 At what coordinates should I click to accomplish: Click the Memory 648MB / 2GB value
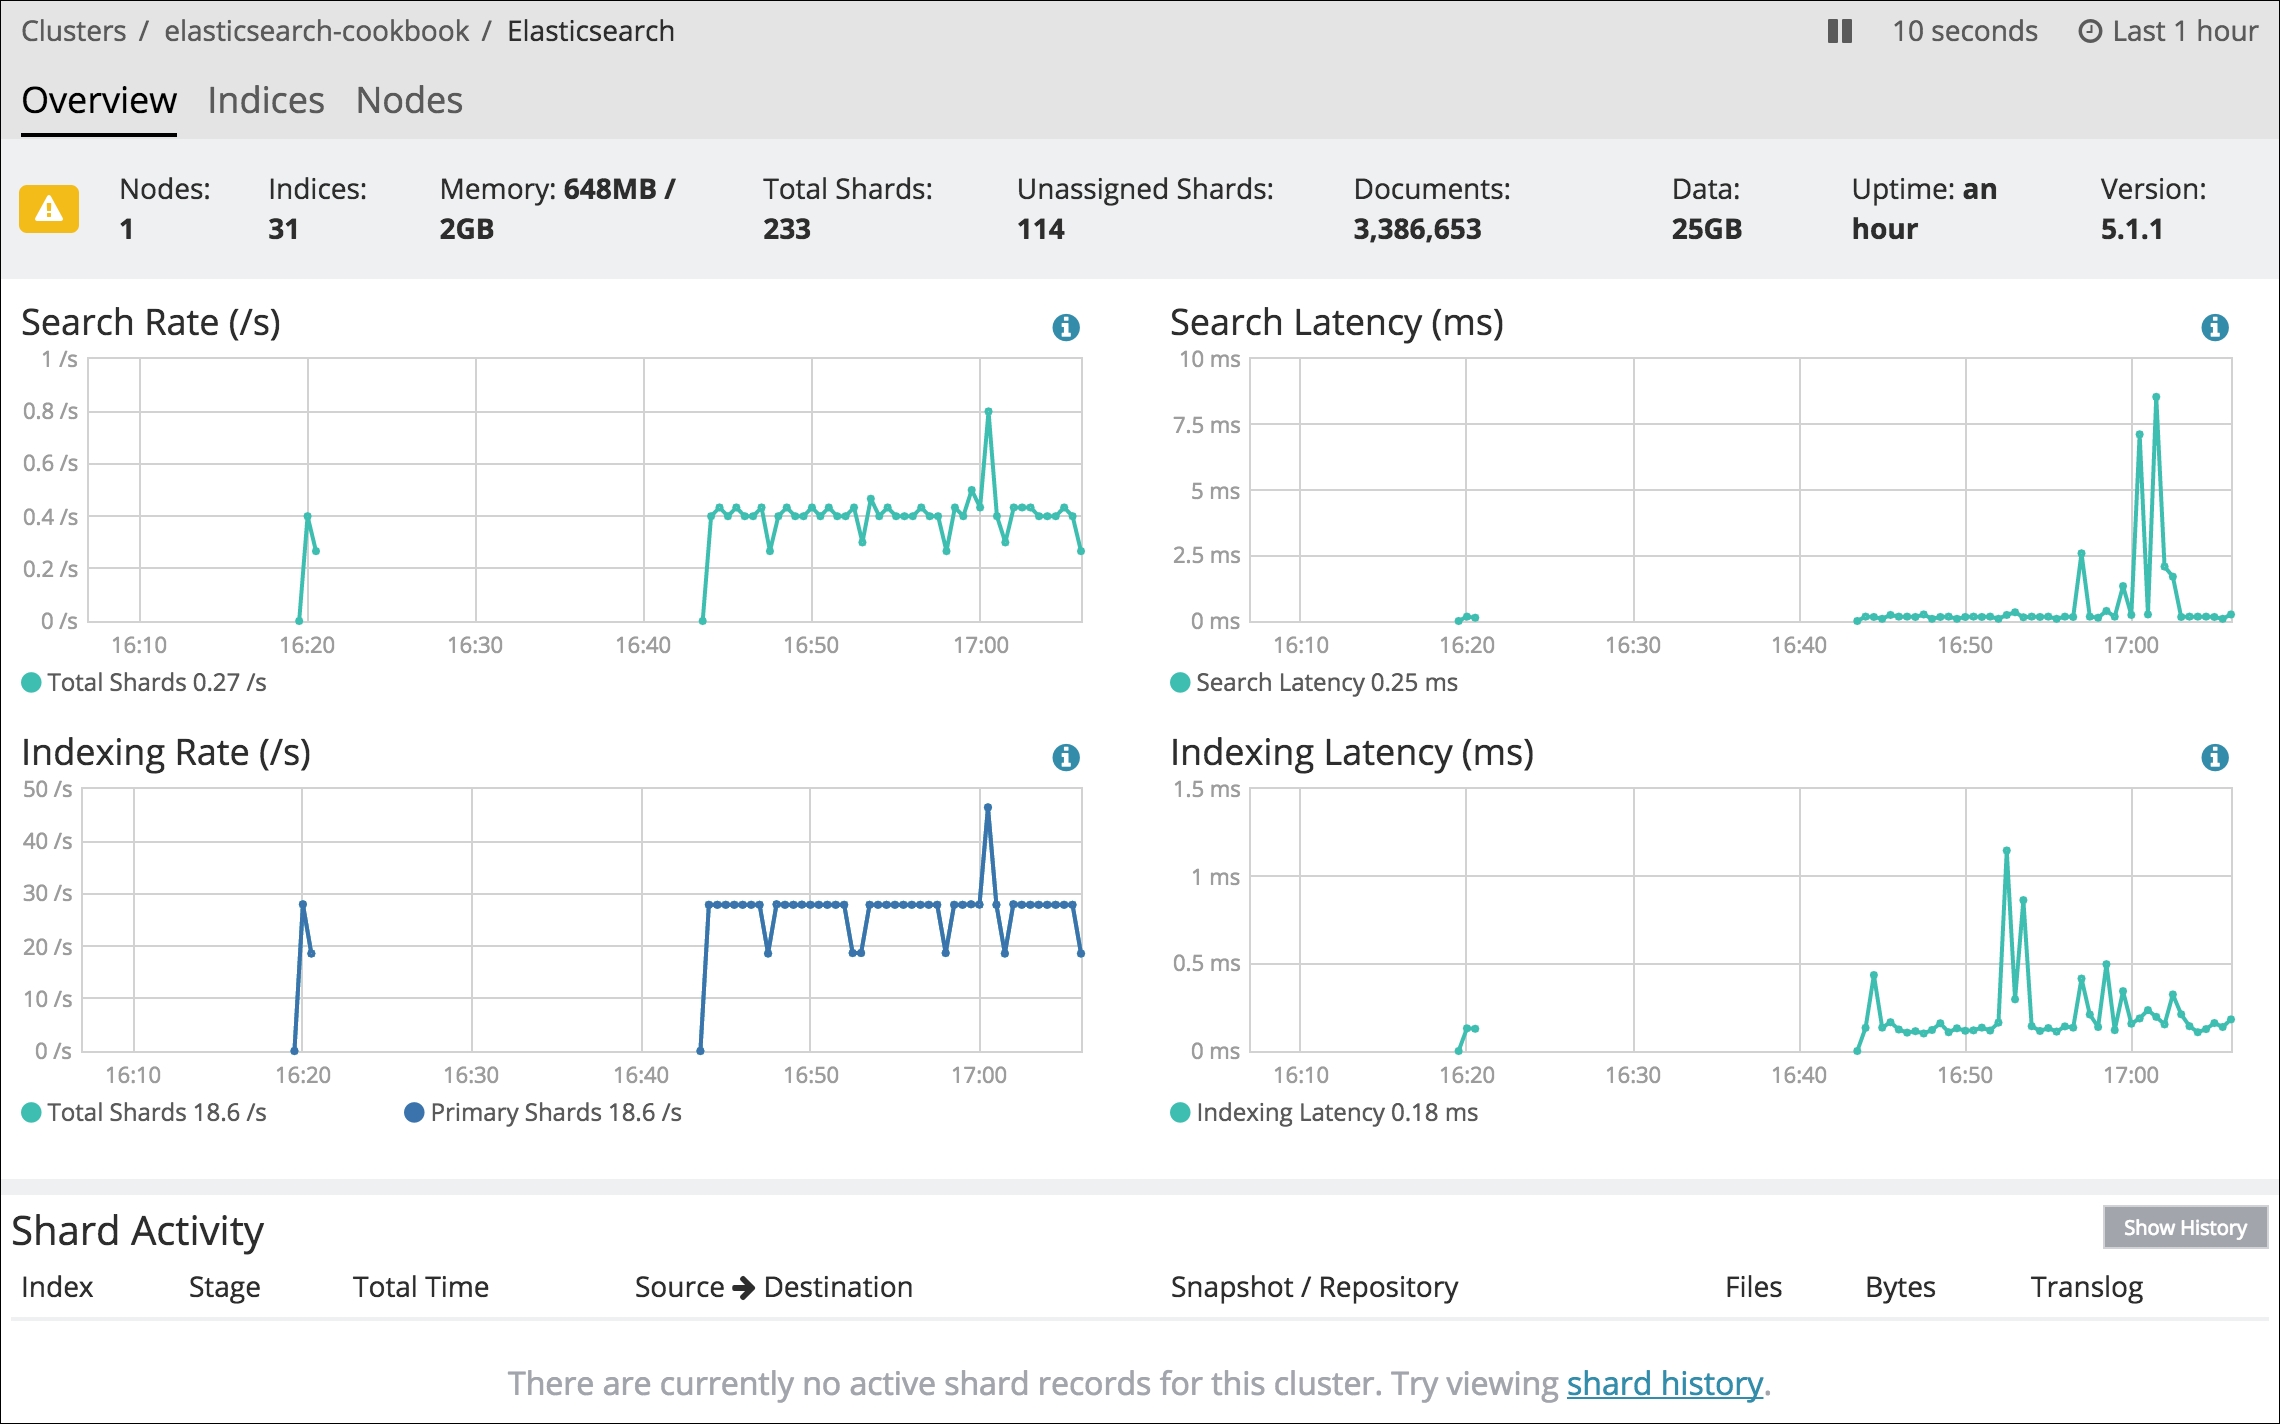click(557, 209)
